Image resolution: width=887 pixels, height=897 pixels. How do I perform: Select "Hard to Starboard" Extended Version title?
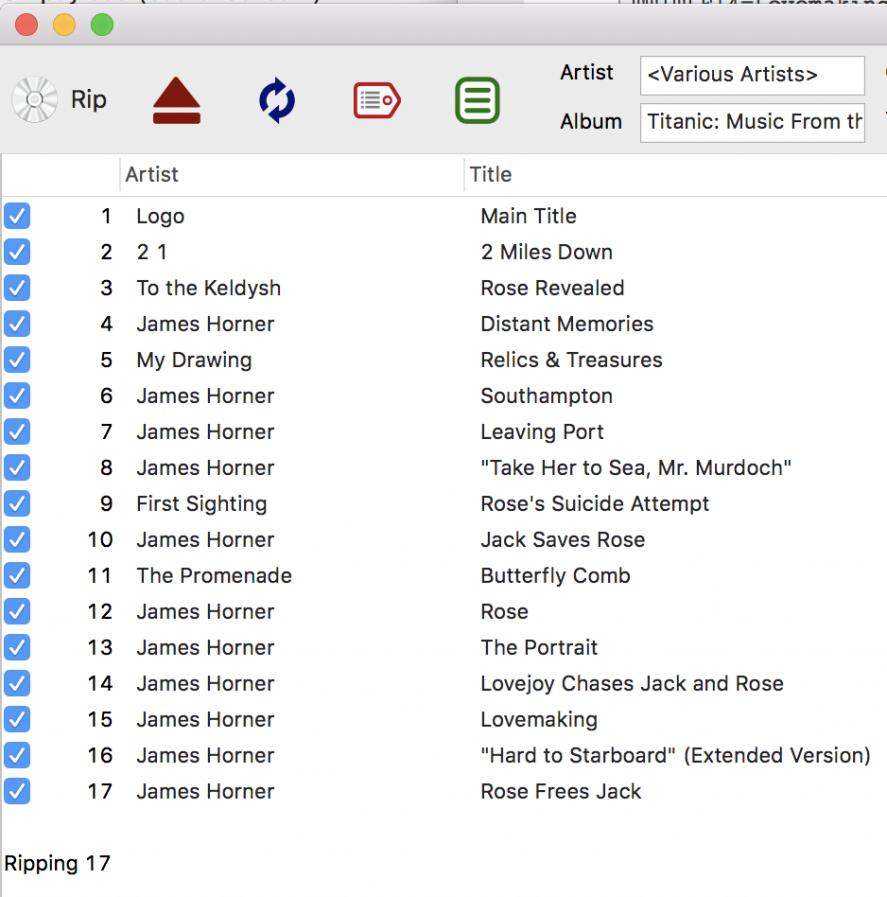pos(675,755)
